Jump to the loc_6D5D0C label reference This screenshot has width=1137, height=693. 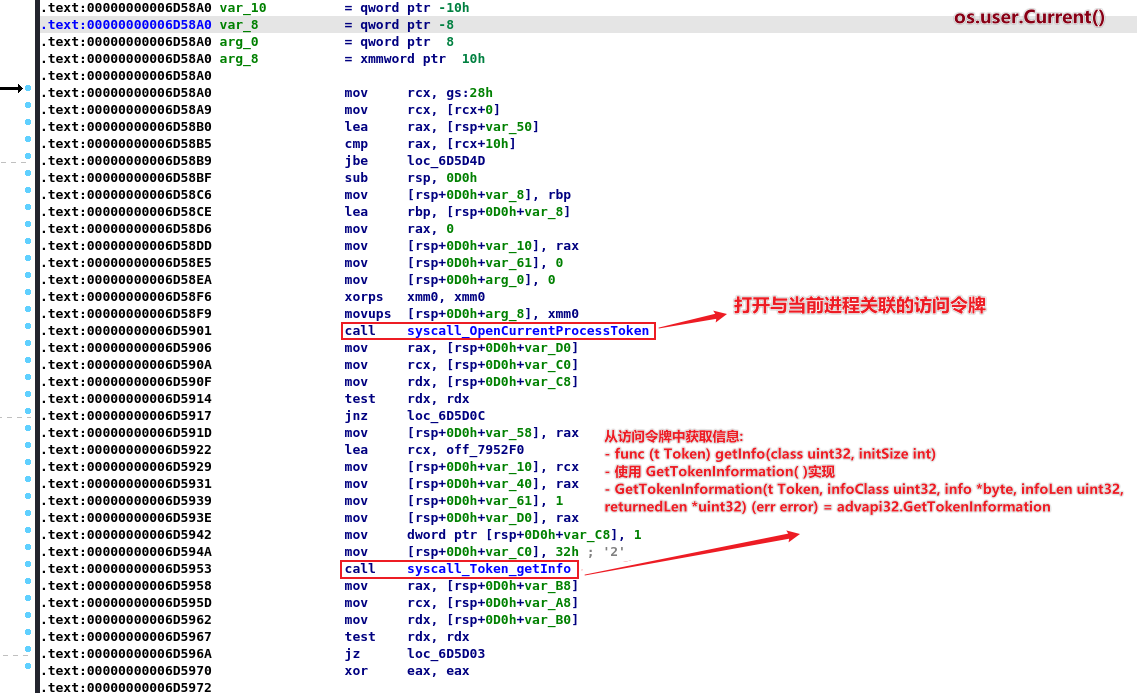point(446,416)
